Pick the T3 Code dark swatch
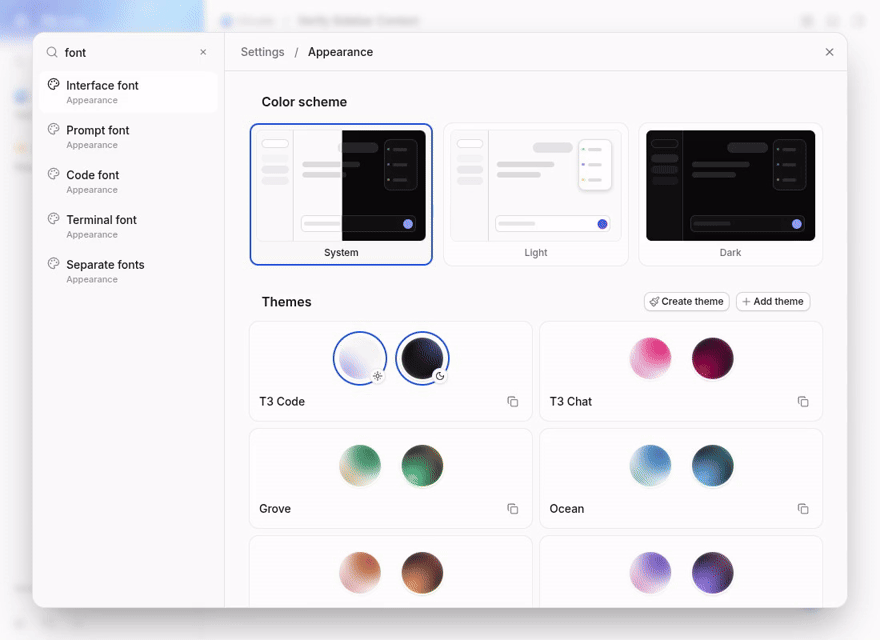 [x=422, y=358]
